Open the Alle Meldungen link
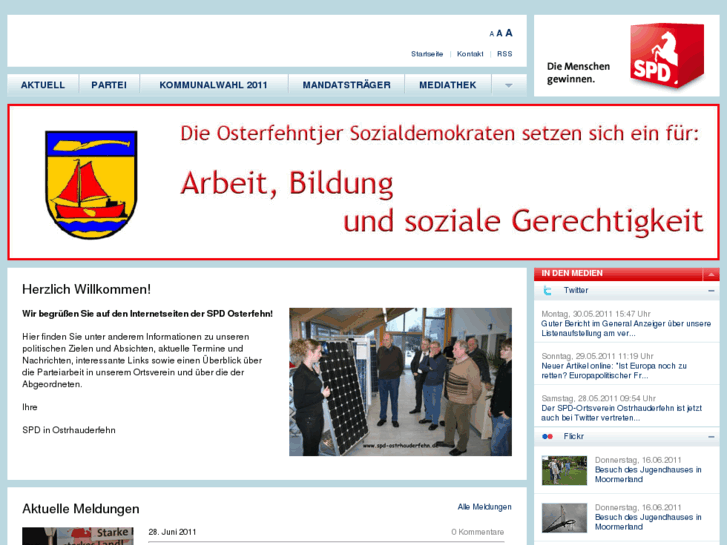The image size is (727, 545). point(485,507)
